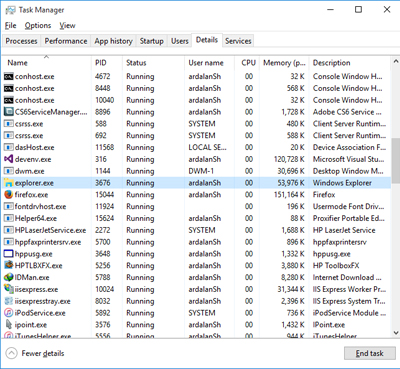Click the 120,728 K memory value
This screenshot has width=400, height=369.
click(289, 159)
